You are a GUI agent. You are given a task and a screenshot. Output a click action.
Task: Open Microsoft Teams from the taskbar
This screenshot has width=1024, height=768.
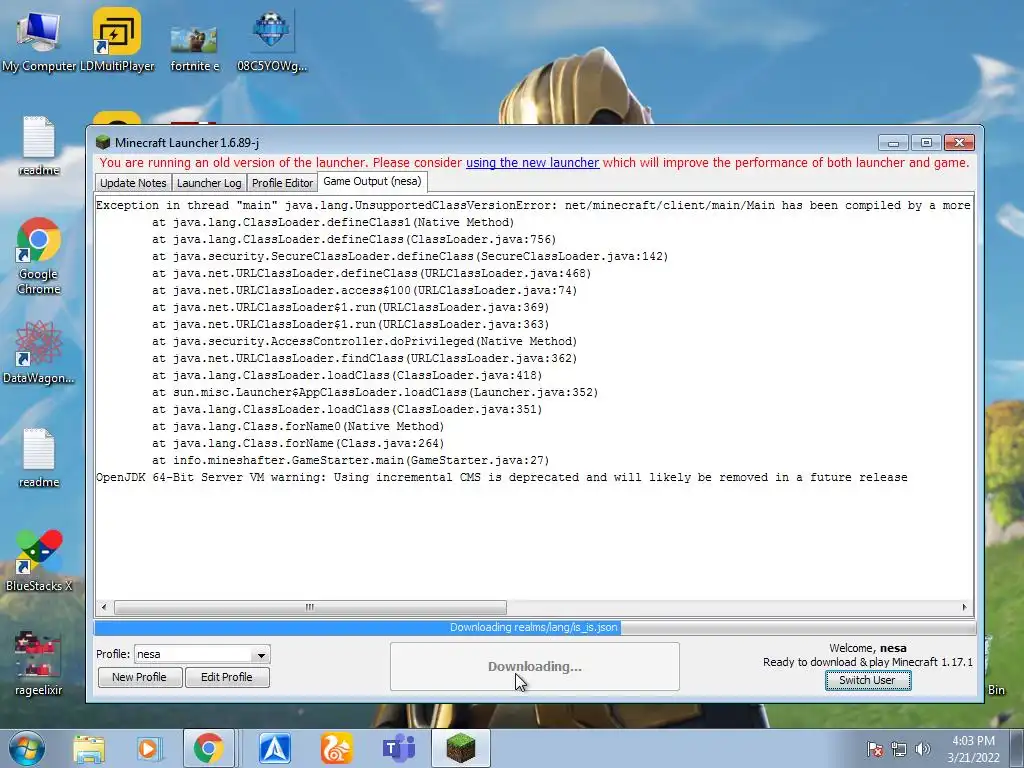point(399,748)
